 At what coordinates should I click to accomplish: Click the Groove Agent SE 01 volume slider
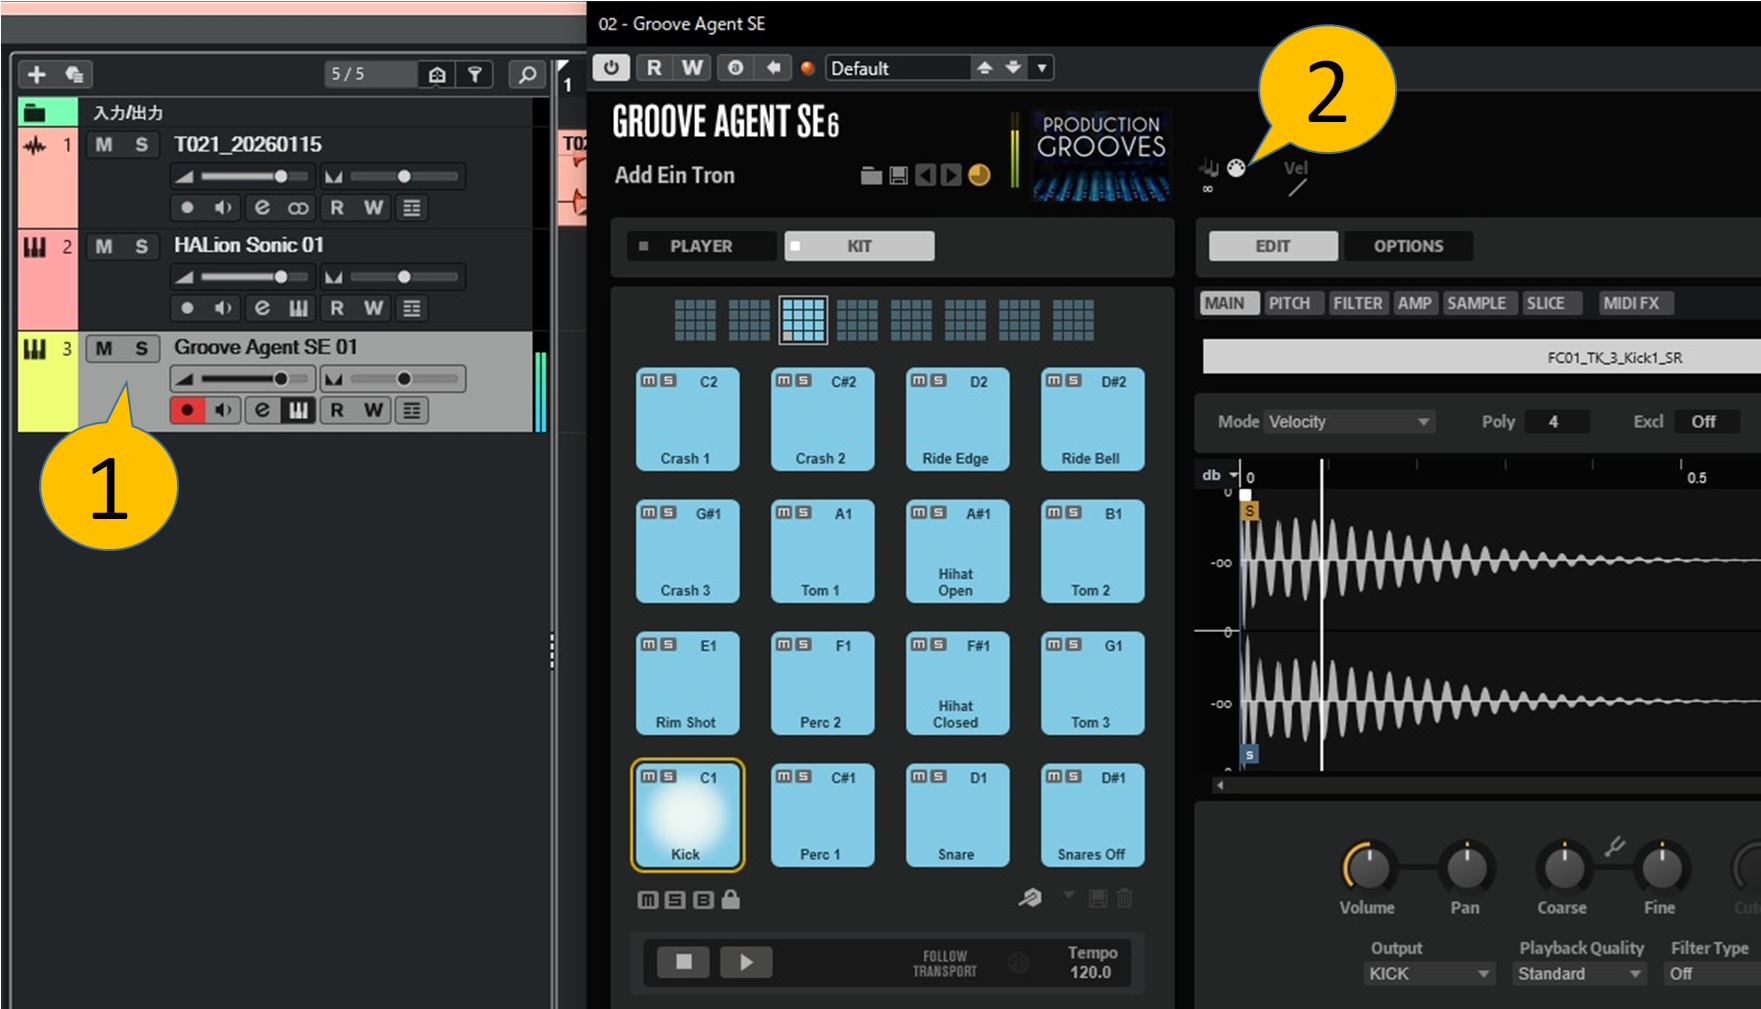pyautogui.click(x=242, y=379)
